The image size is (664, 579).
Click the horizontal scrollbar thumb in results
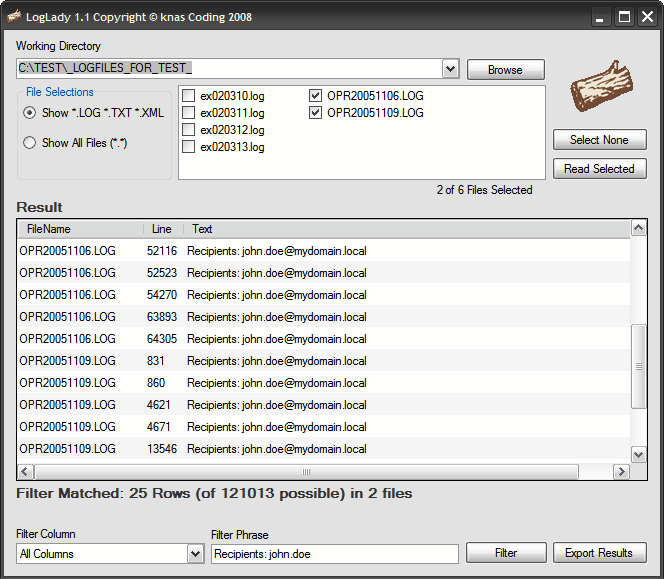tap(307, 471)
